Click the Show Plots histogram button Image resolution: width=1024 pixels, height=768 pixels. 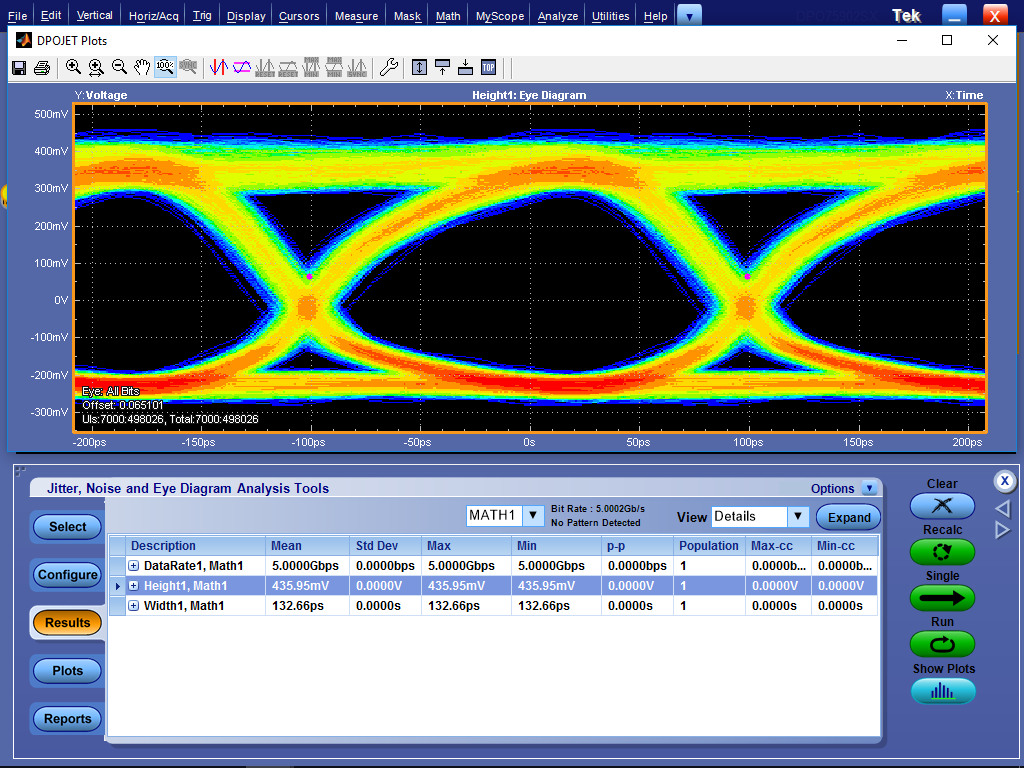coord(943,691)
